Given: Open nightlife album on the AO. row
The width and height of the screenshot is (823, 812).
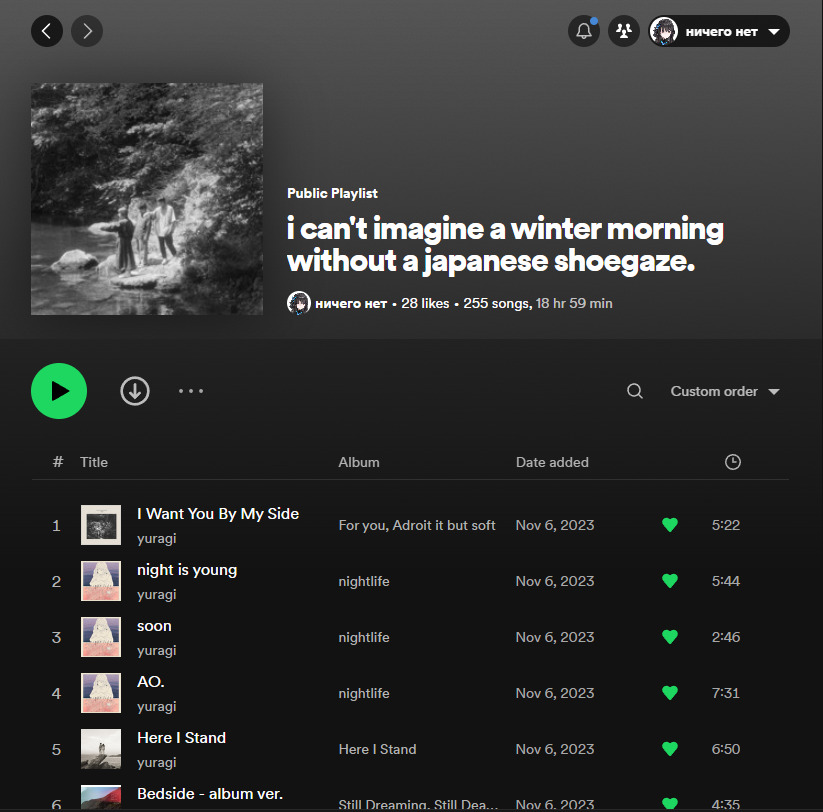Looking at the screenshot, I should pyautogui.click(x=364, y=693).
